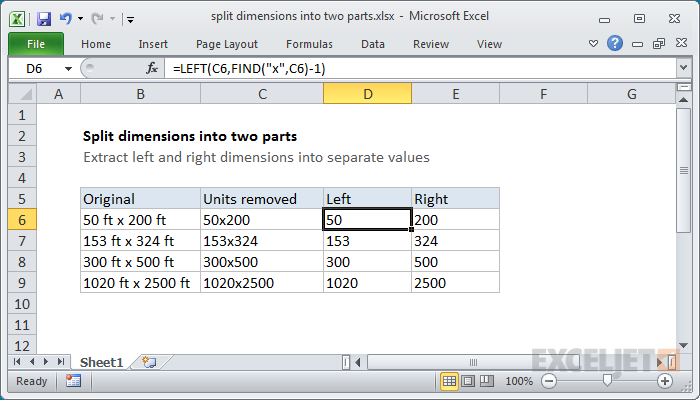The height and width of the screenshot is (400, 700).
Task: Zoom out with the minus button
Action: [x=549, y=381]
